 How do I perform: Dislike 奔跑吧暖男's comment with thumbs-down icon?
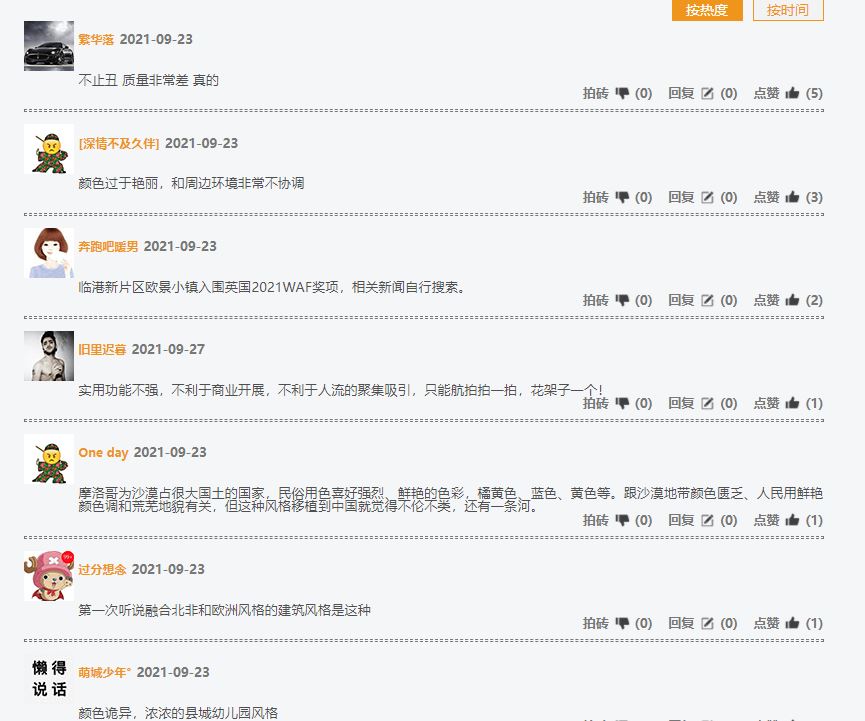[622, 300]
